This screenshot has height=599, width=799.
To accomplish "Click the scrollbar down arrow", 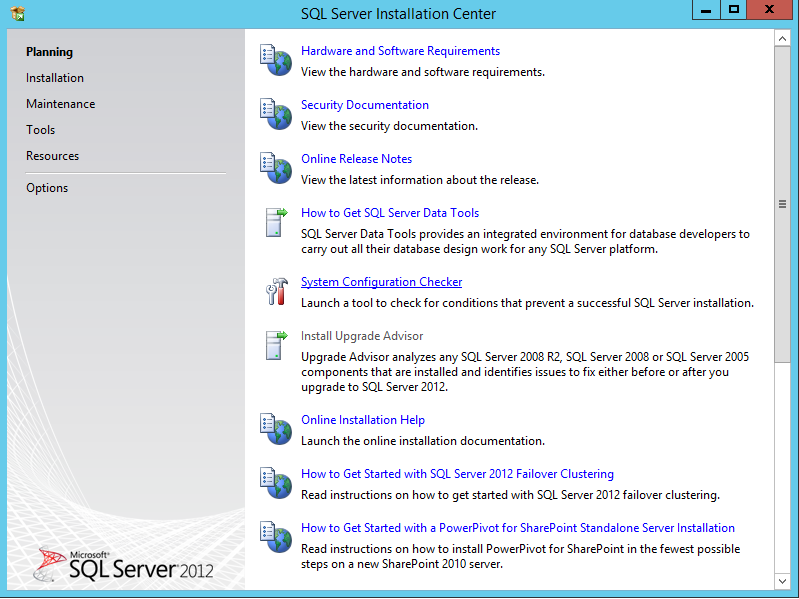I will click(782, 581).
